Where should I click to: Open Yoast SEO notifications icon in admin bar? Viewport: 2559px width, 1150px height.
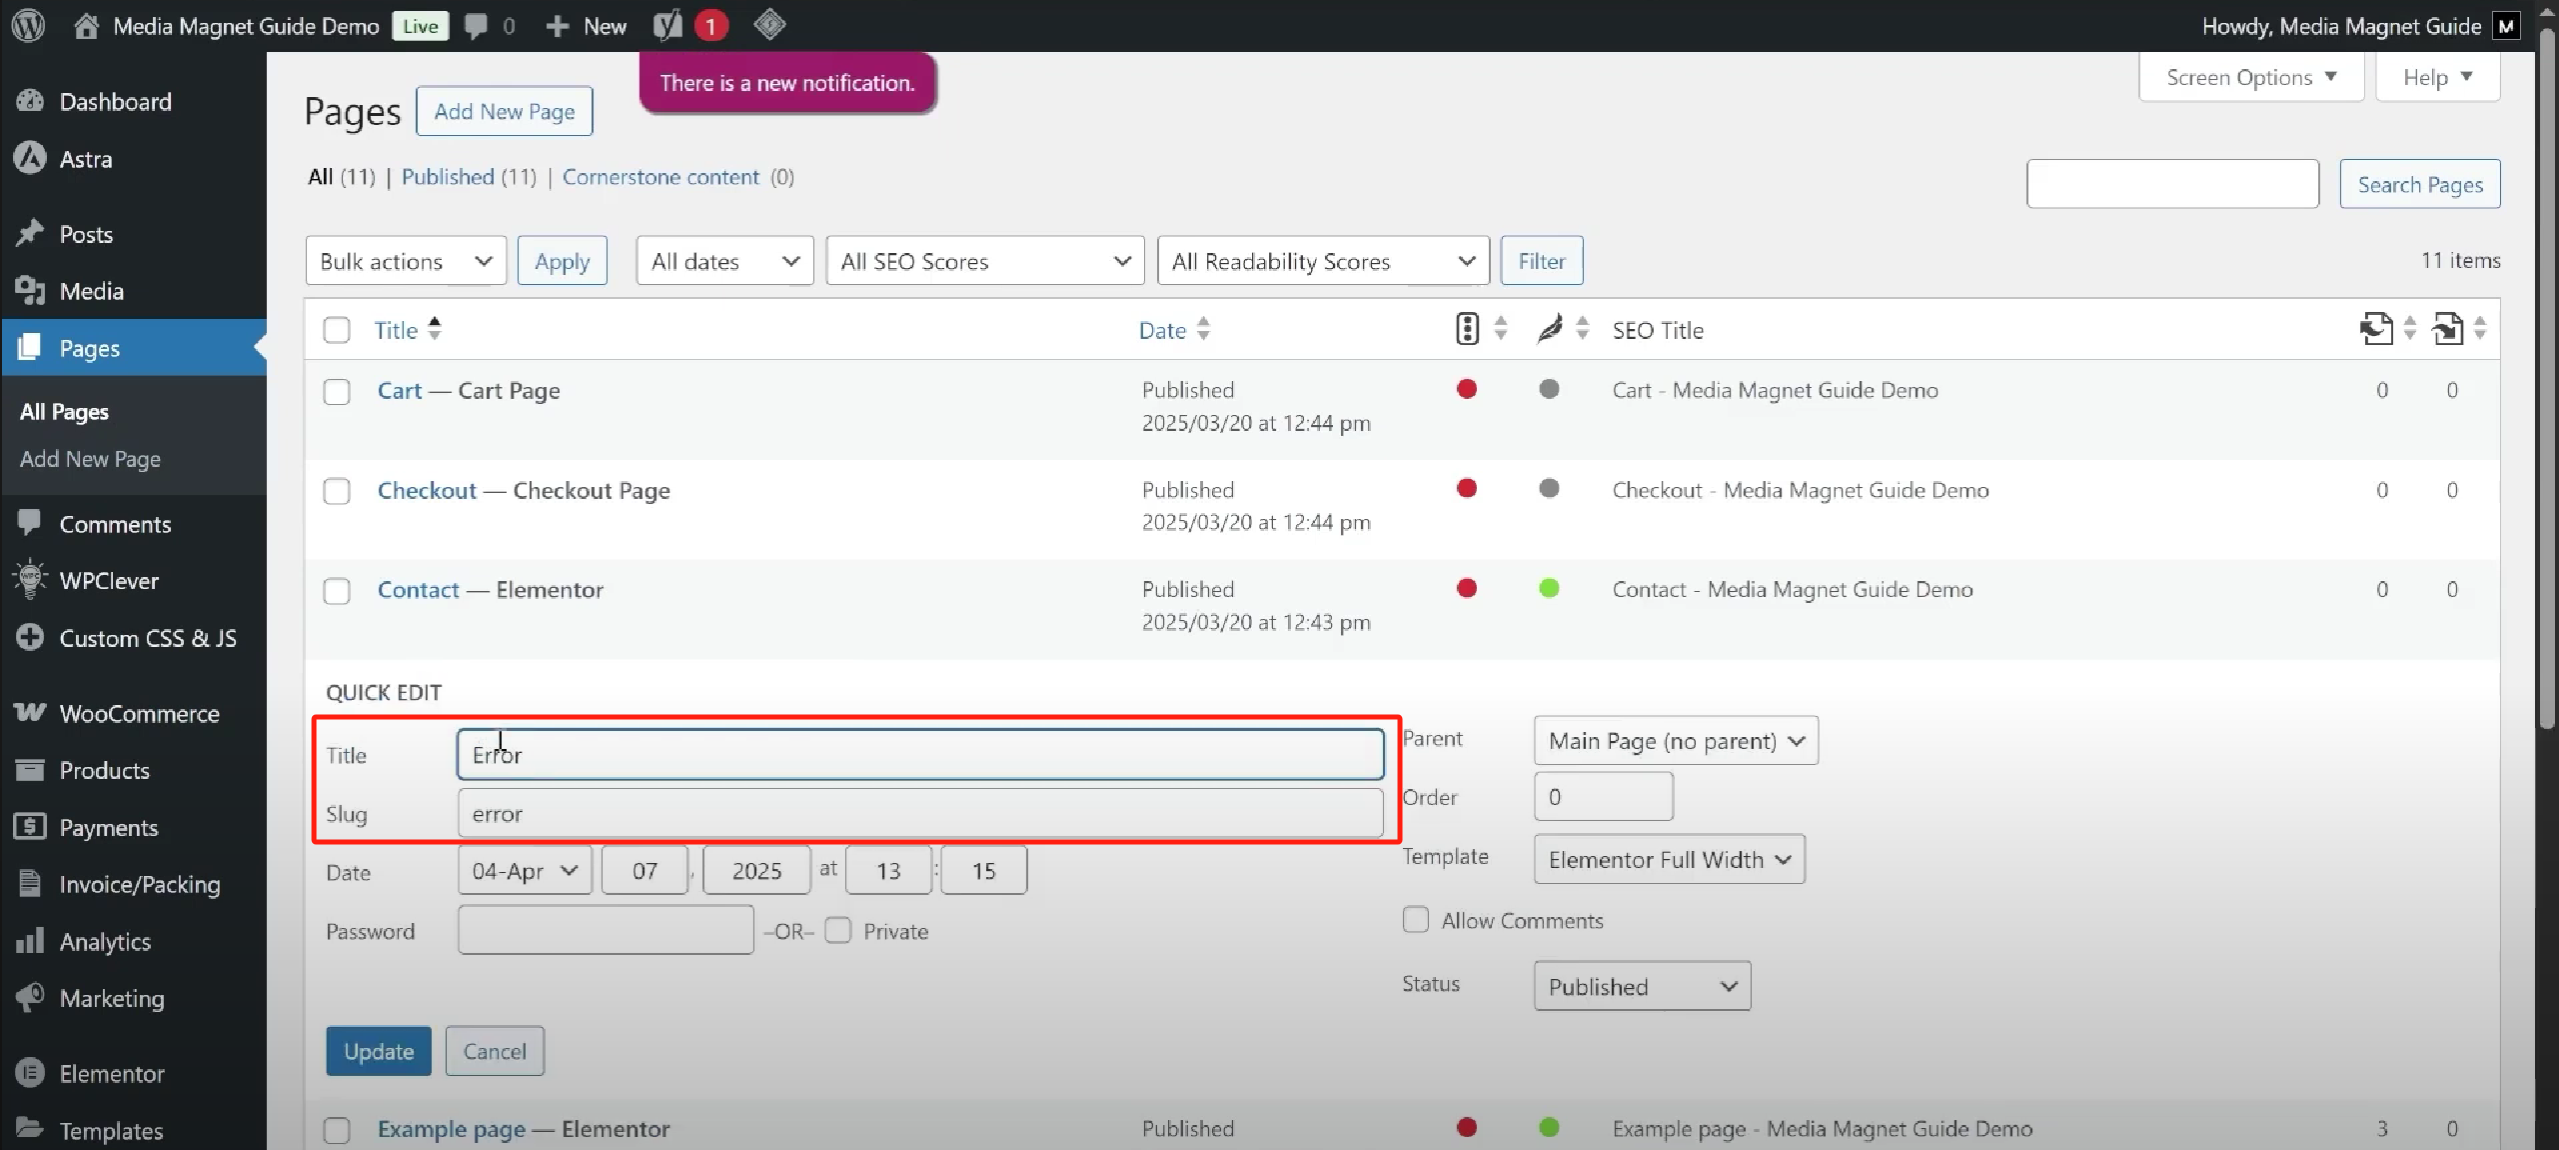pyautogui.click(x=668, y=25)
